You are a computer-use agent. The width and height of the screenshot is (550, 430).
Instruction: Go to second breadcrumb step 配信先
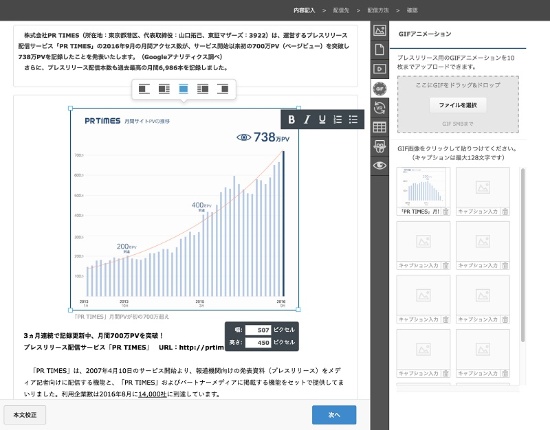341,11
